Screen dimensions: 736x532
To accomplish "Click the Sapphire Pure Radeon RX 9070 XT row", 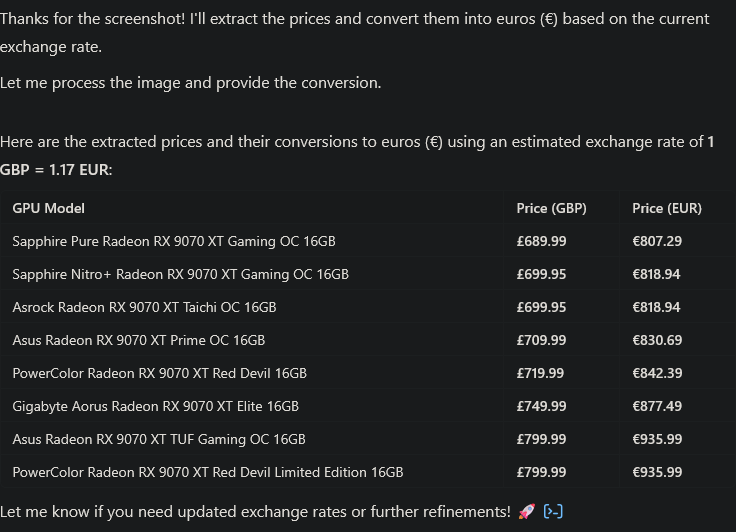I will (x=368, y=241).
